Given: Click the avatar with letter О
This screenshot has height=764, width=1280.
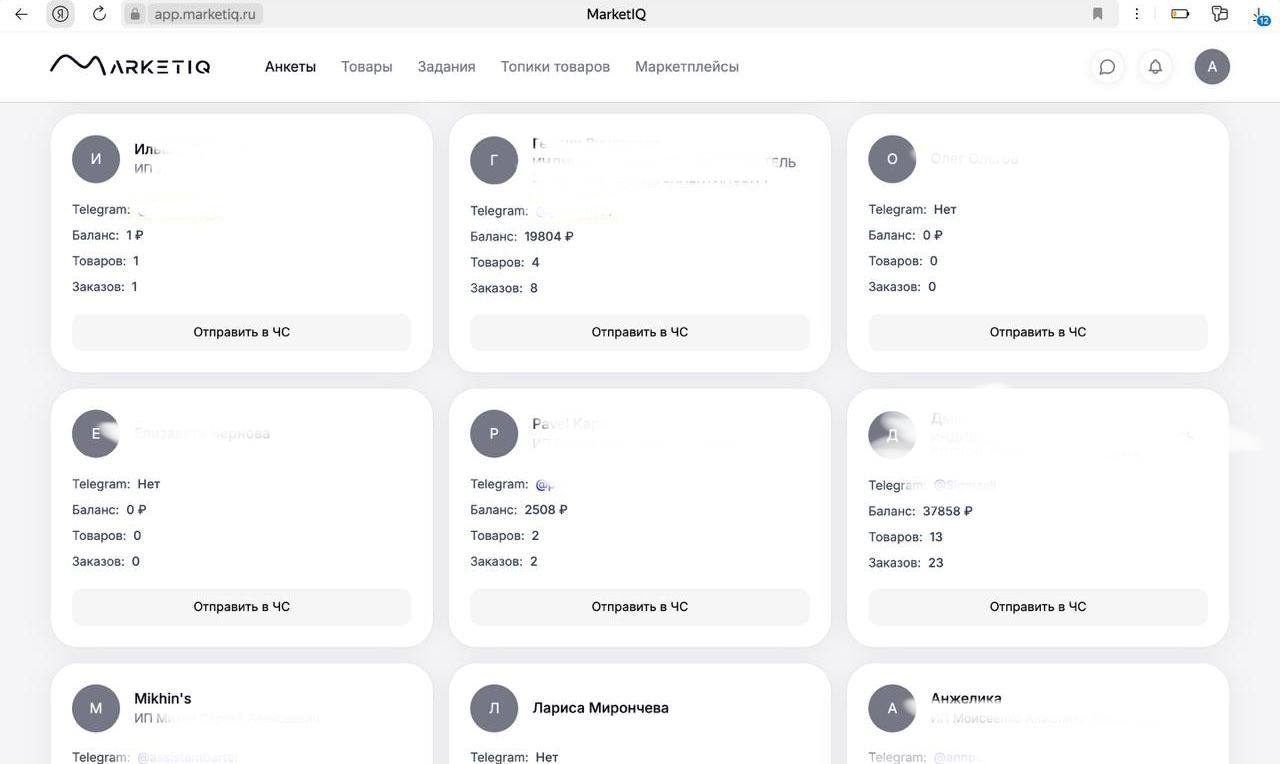Looking at the screenshot, I should [x=892, y=159].
